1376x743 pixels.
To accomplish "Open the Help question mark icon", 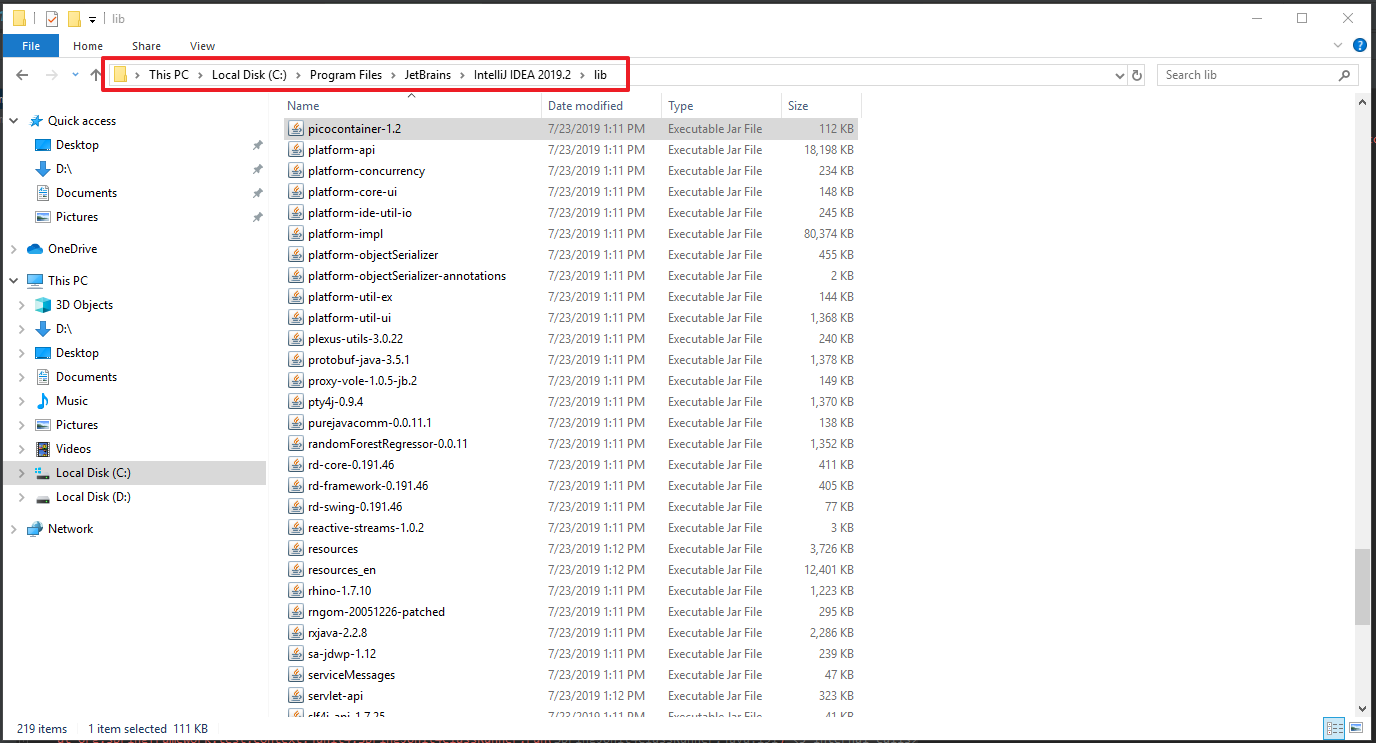I will coord(1359,45).
